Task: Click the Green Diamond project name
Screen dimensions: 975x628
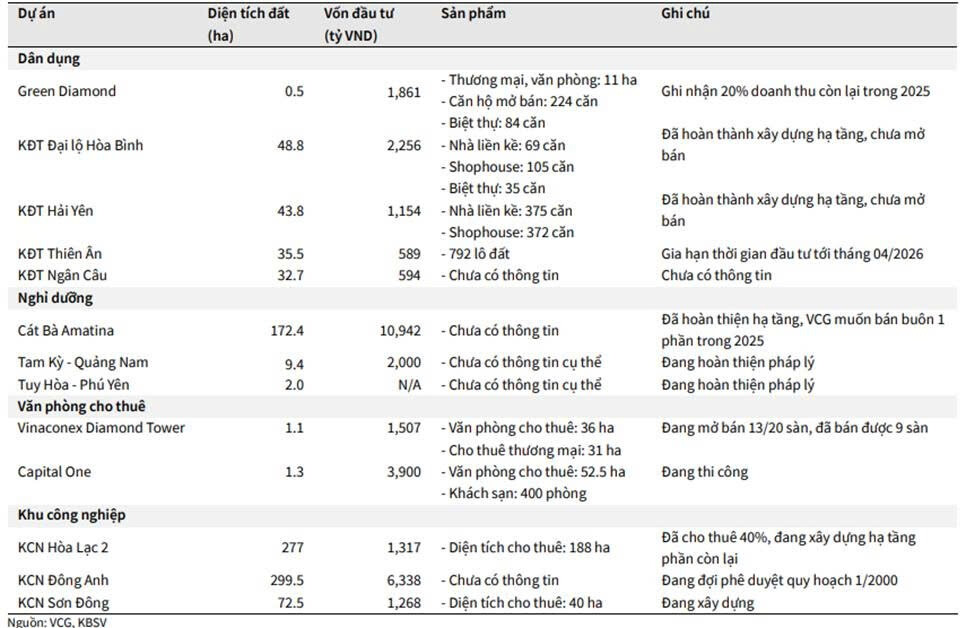Action: [x=67, y=91]
